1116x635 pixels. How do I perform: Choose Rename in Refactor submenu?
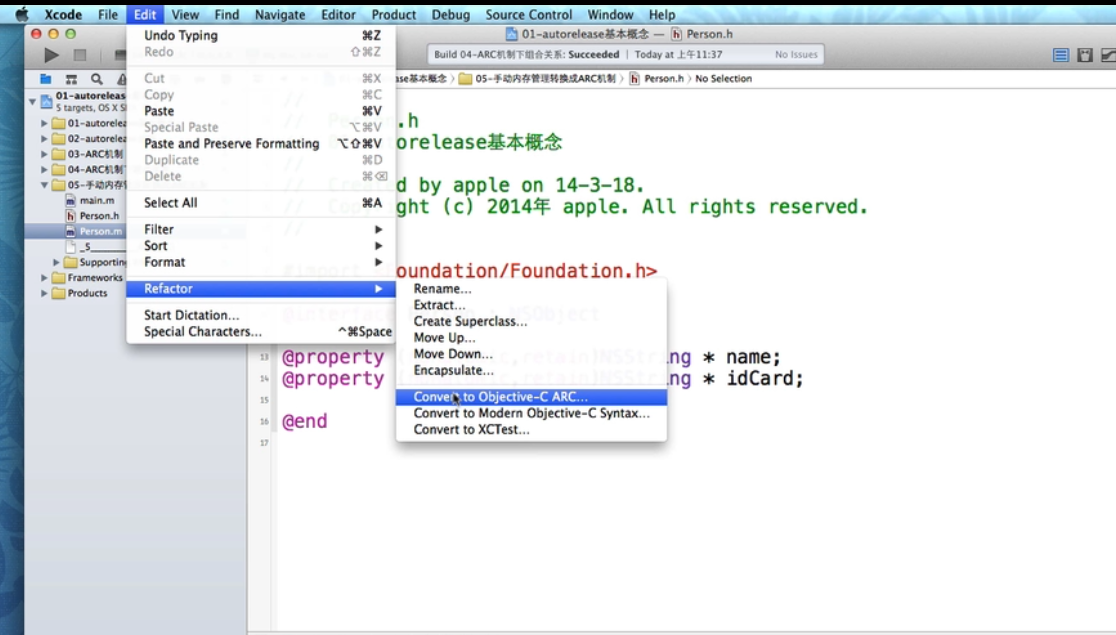coord(531,289)
